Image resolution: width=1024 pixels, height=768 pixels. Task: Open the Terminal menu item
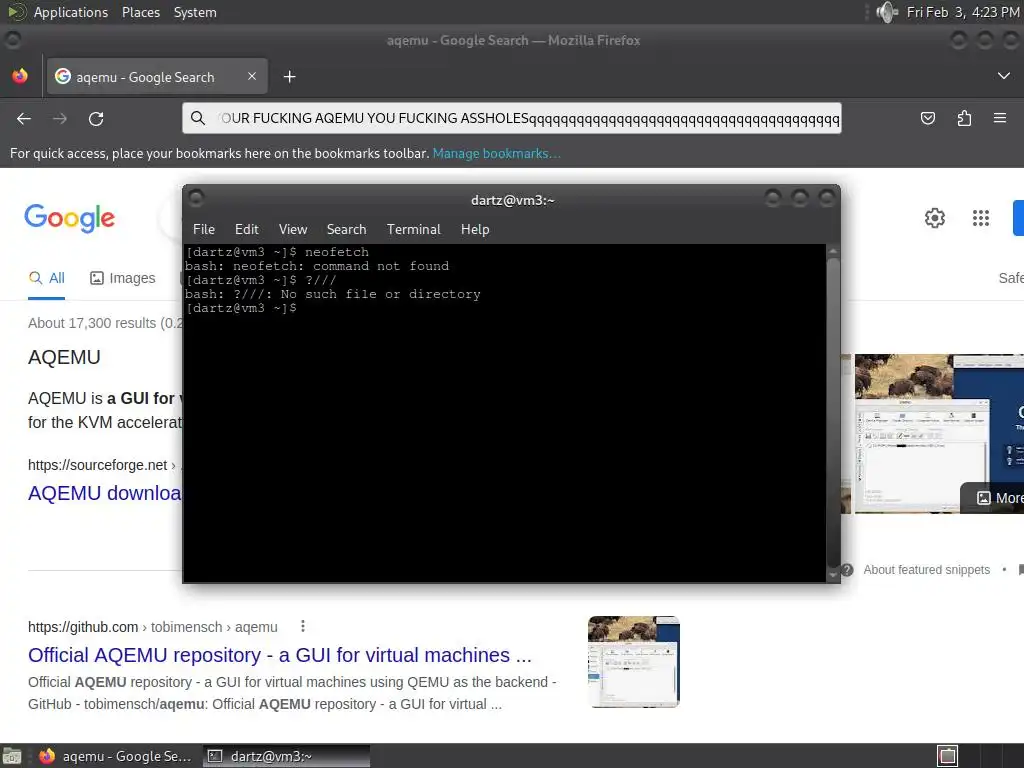413,229
